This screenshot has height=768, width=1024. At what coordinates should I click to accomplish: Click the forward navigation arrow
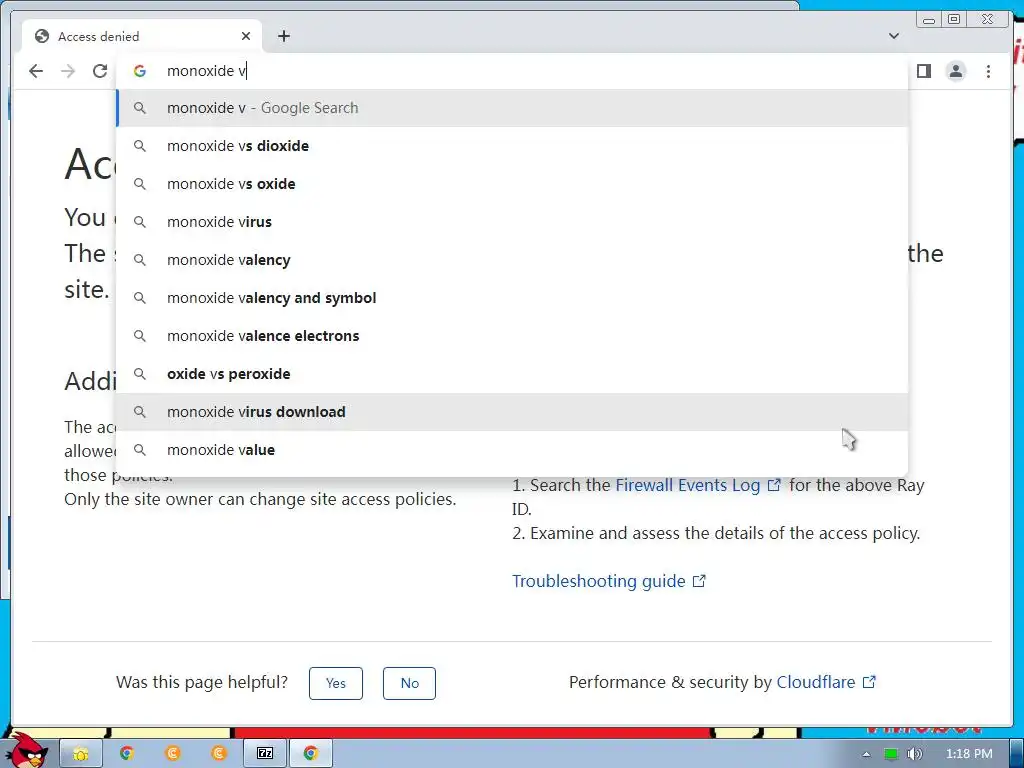coord(68,71)
